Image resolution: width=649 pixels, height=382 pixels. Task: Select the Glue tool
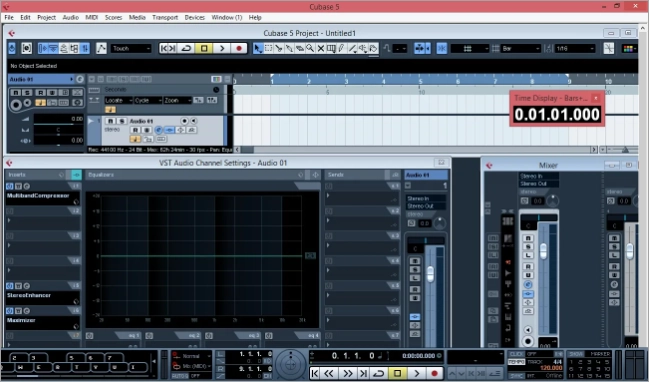tap(289, 48)
